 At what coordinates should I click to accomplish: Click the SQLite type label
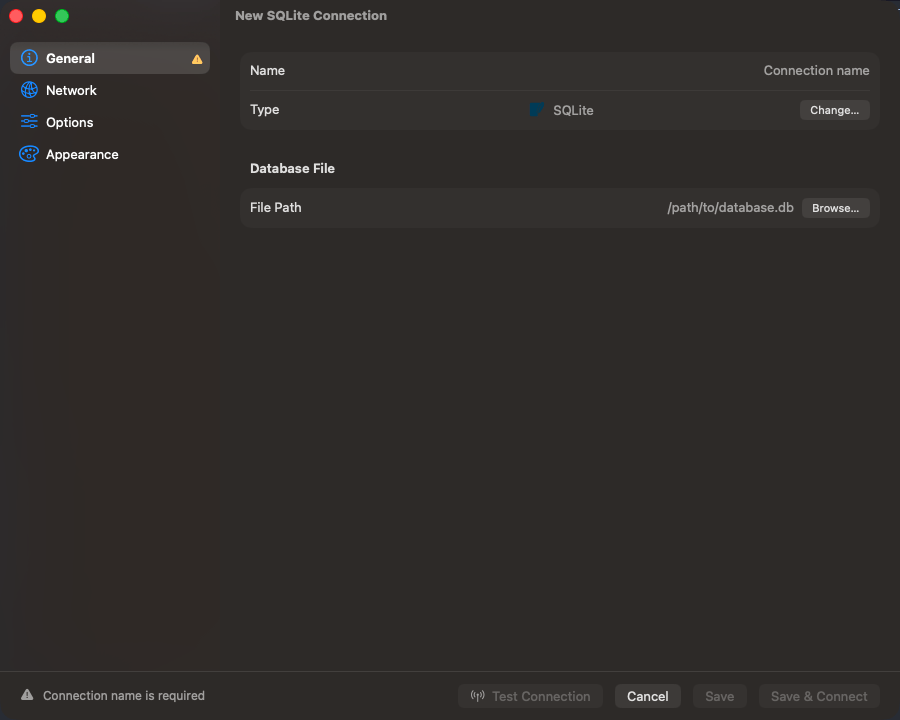coord(573,110)
